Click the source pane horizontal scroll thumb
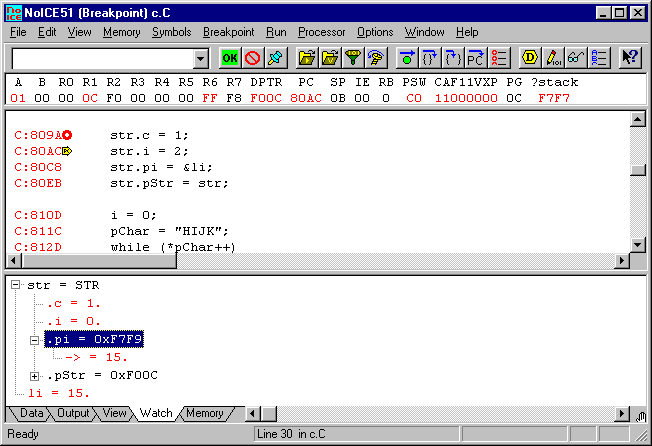 pos(99,261)
